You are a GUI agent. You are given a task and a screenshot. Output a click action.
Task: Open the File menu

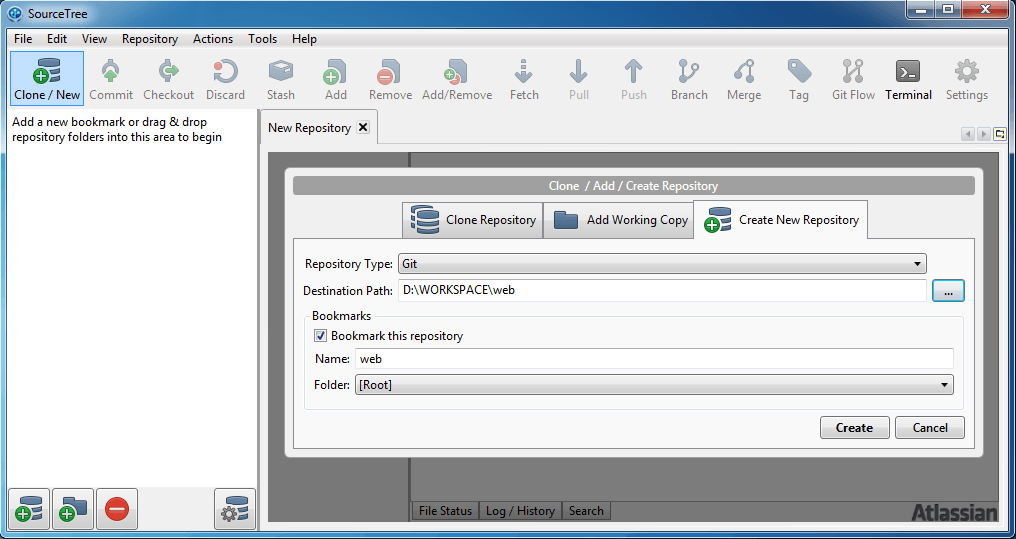23,39
